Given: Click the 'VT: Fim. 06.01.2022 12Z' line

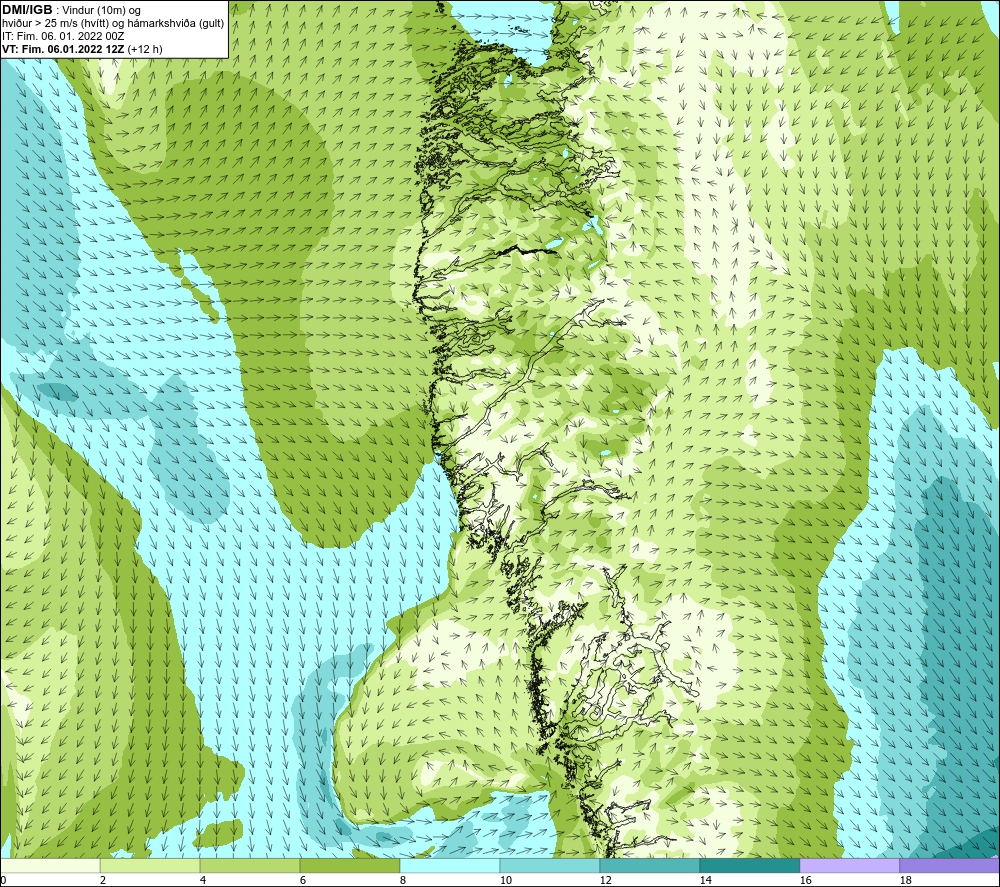Looking at the screenshot, I should click(x=63, y=49).
